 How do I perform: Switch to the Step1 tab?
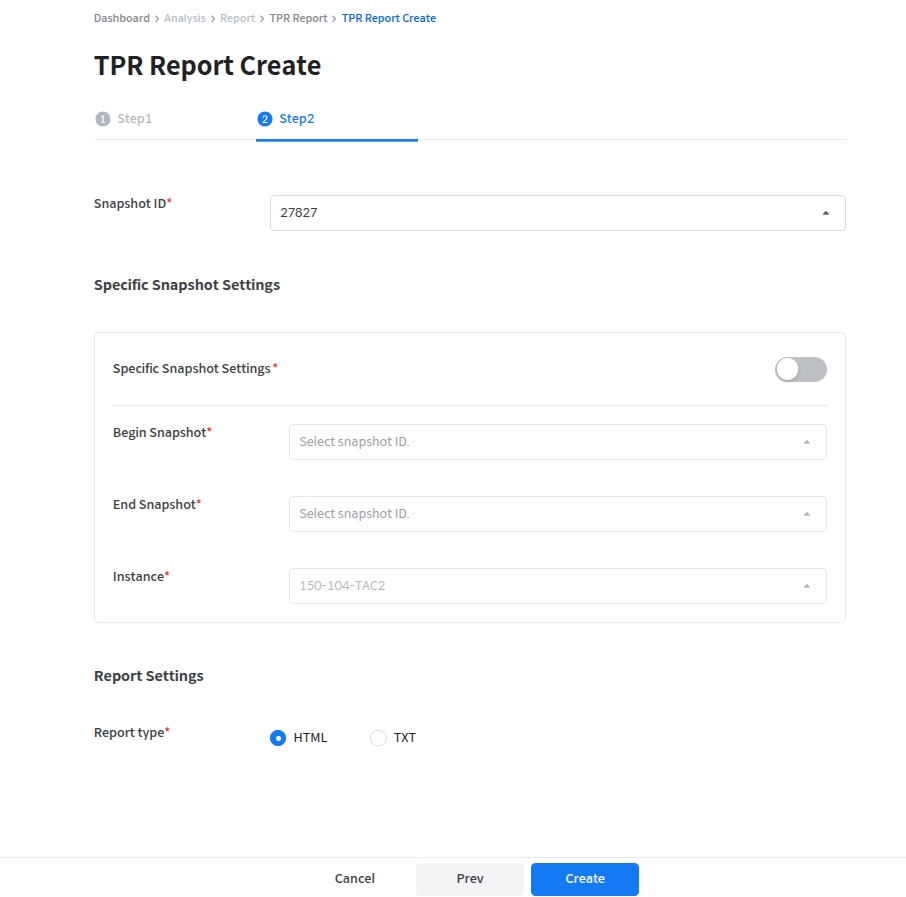click(134, 119)
